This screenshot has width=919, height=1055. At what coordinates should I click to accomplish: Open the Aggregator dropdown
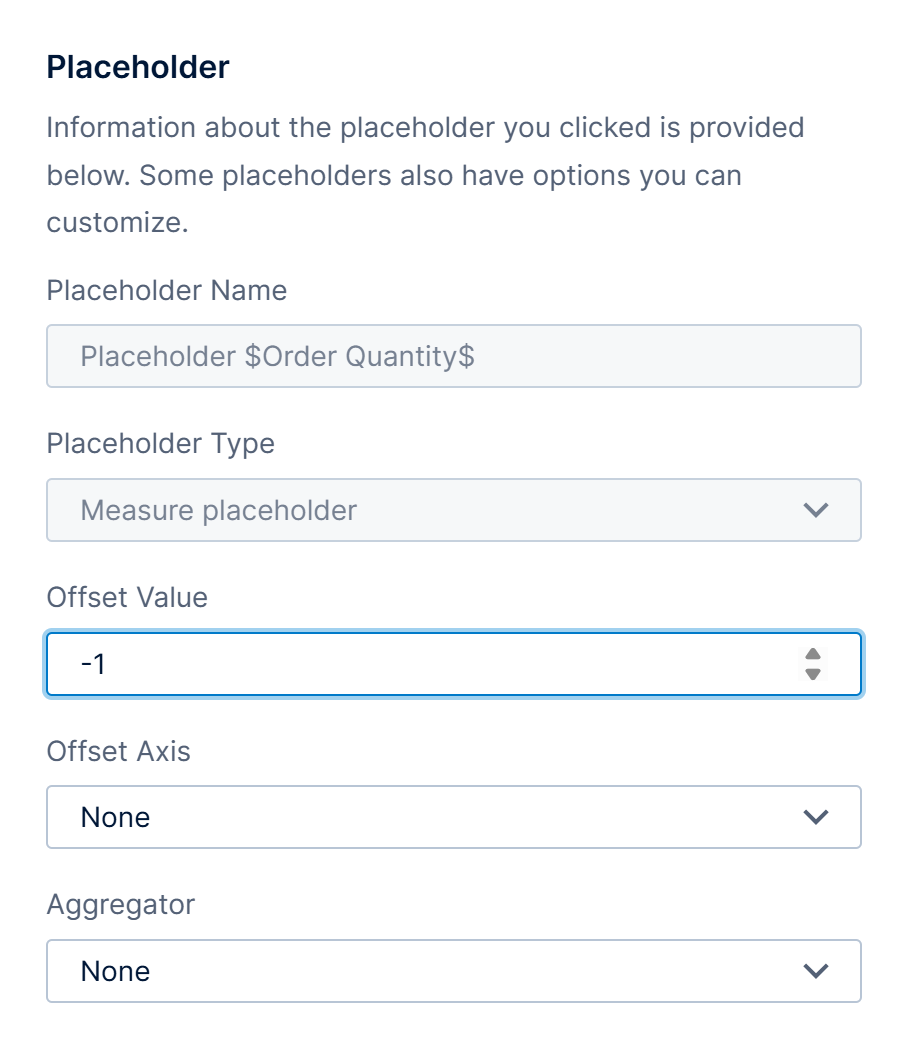click(x=453, y=971)
